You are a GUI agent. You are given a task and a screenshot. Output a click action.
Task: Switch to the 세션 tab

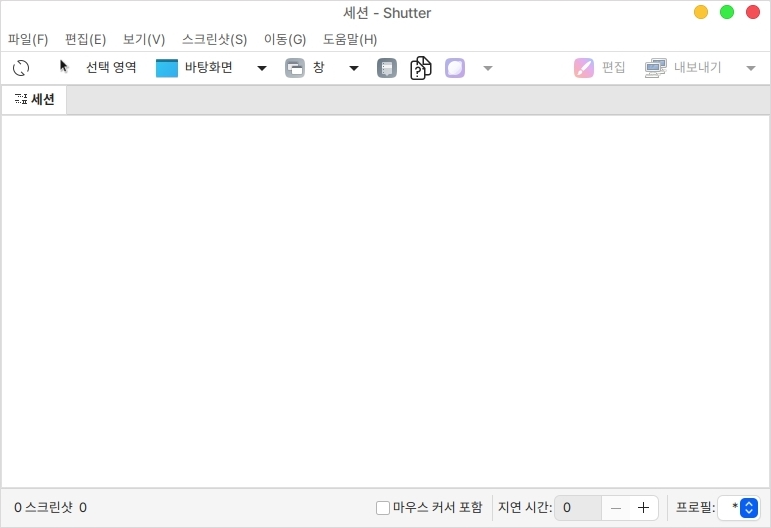tap(35, 100)
